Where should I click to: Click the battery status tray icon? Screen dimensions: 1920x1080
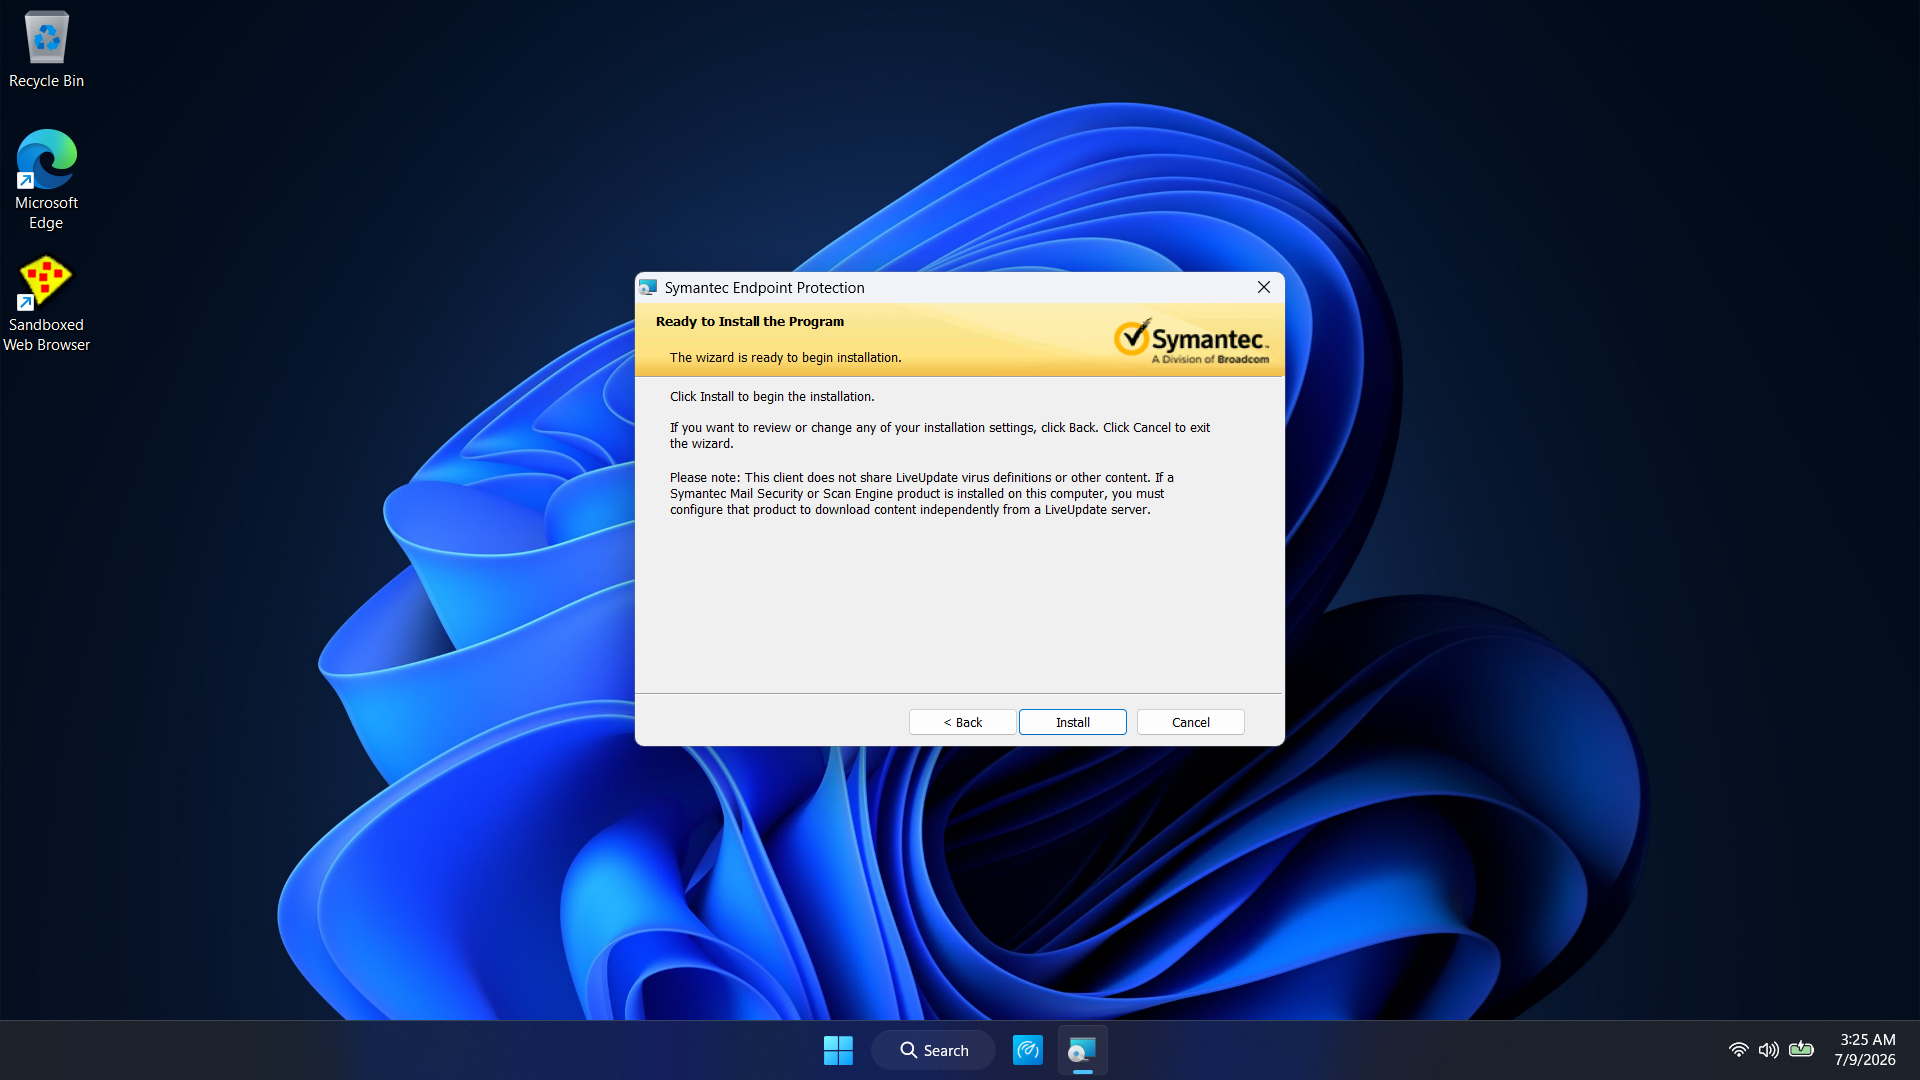[x=1801, y=1050]
